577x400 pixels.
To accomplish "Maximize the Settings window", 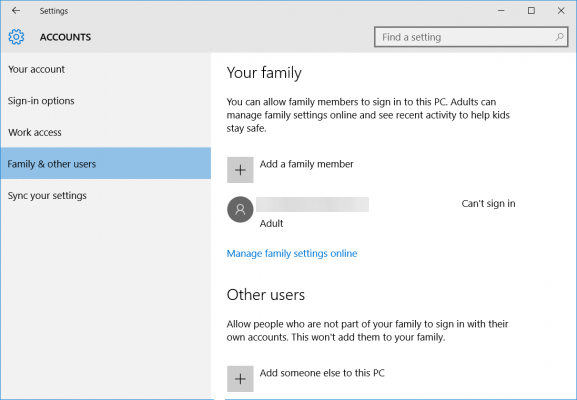I will pyautogui.click(x=531, y=11).
